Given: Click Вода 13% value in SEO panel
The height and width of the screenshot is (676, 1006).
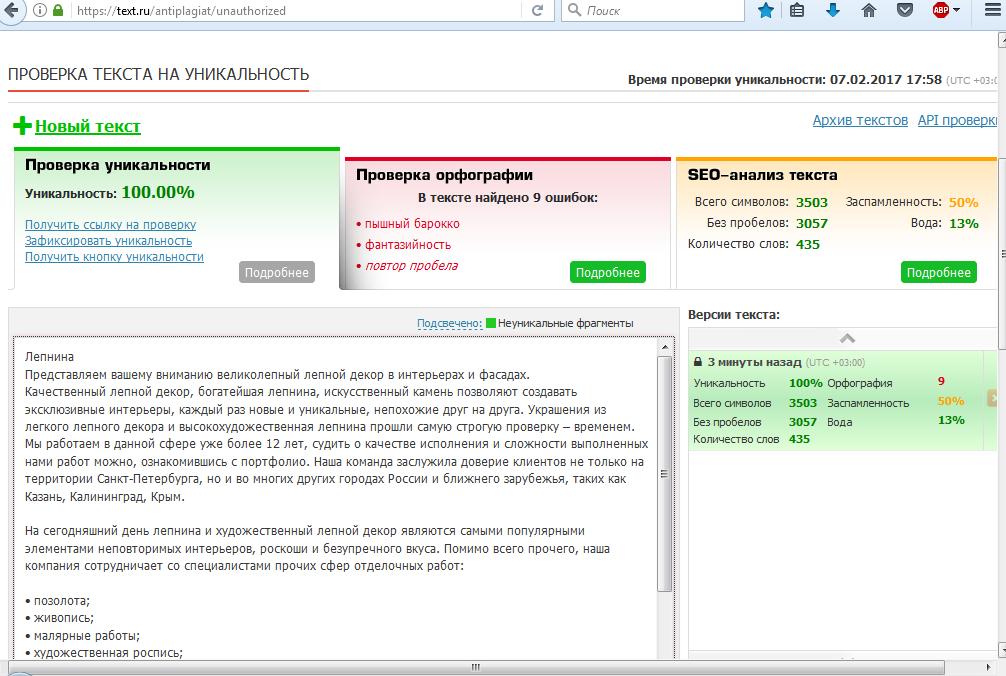Looking at the screenshot, I should pos(963,223).
